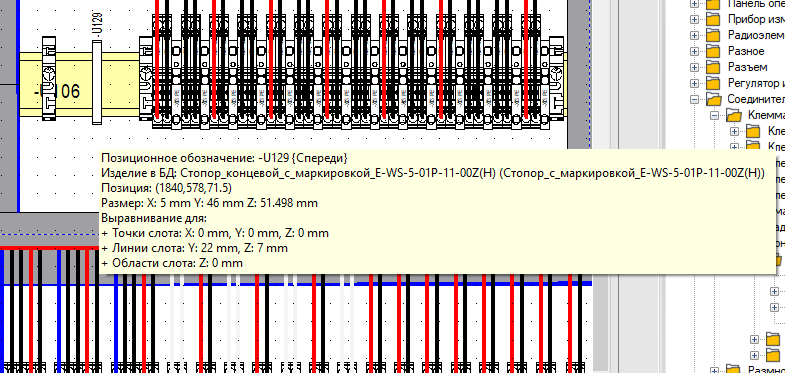Expand the Прибор изм... tree node

(x=694, y=19)
